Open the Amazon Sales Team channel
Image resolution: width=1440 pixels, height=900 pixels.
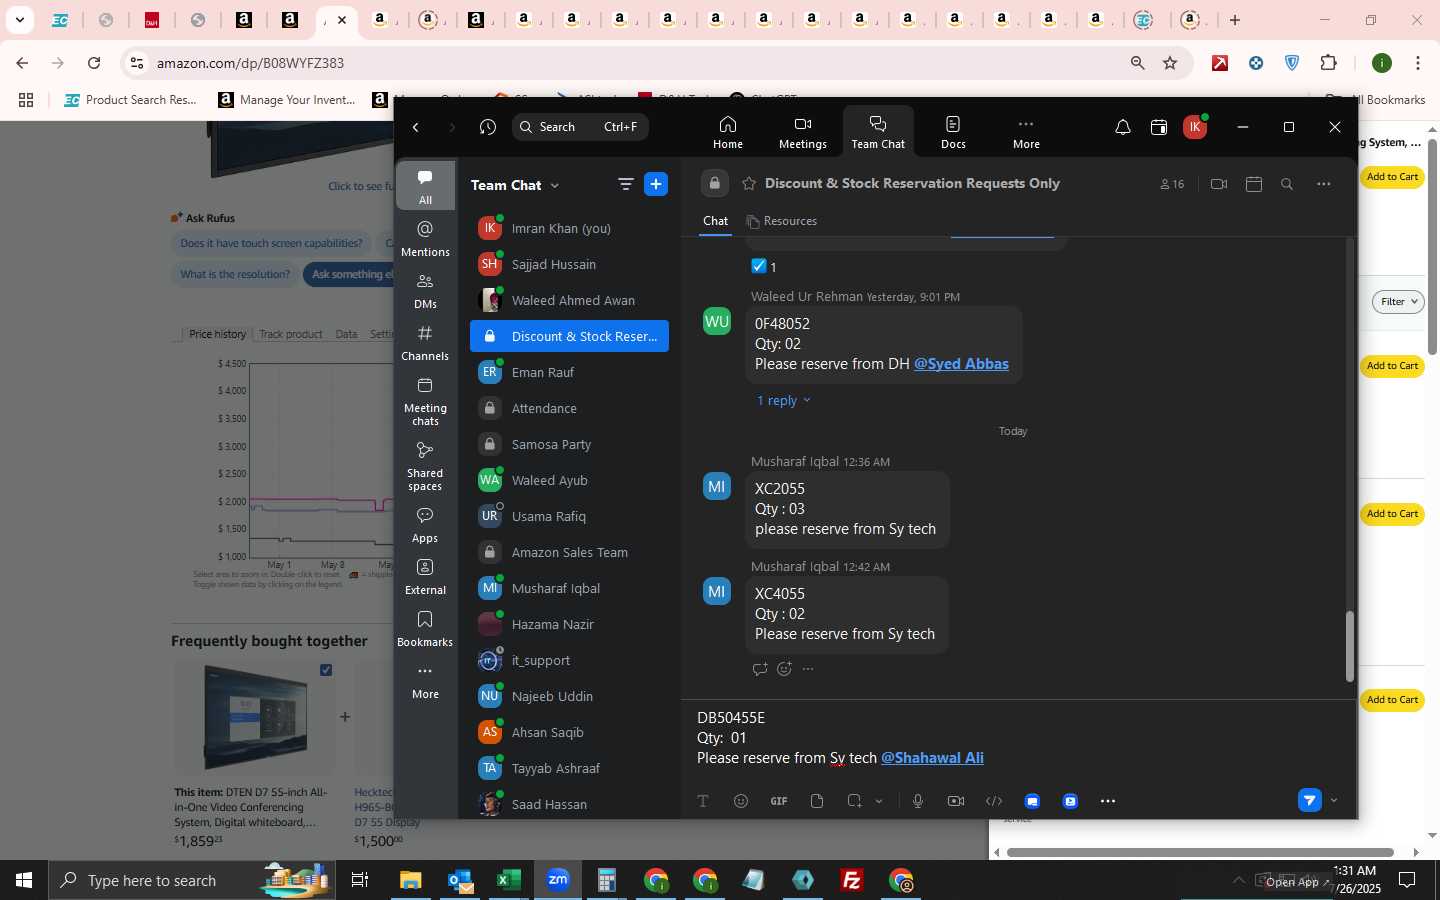(x=569, y=552)
